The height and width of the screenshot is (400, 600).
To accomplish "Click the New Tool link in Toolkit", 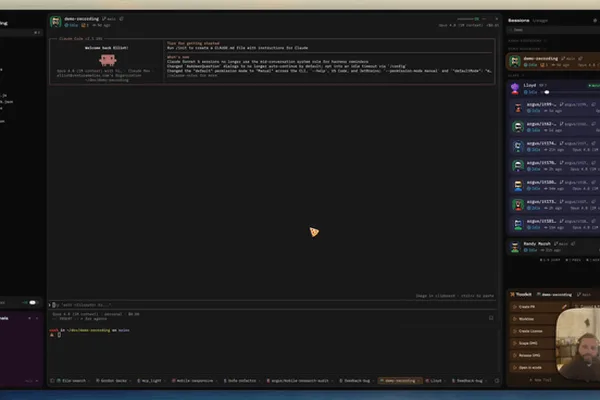I will (540, 380).
